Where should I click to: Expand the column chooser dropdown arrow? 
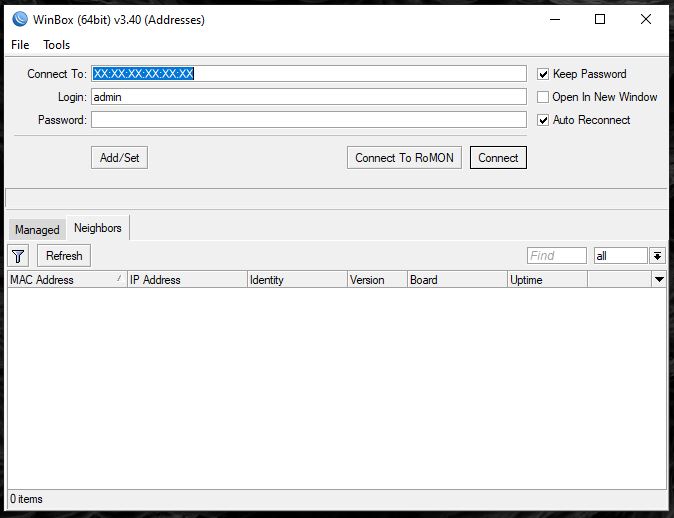659,280
